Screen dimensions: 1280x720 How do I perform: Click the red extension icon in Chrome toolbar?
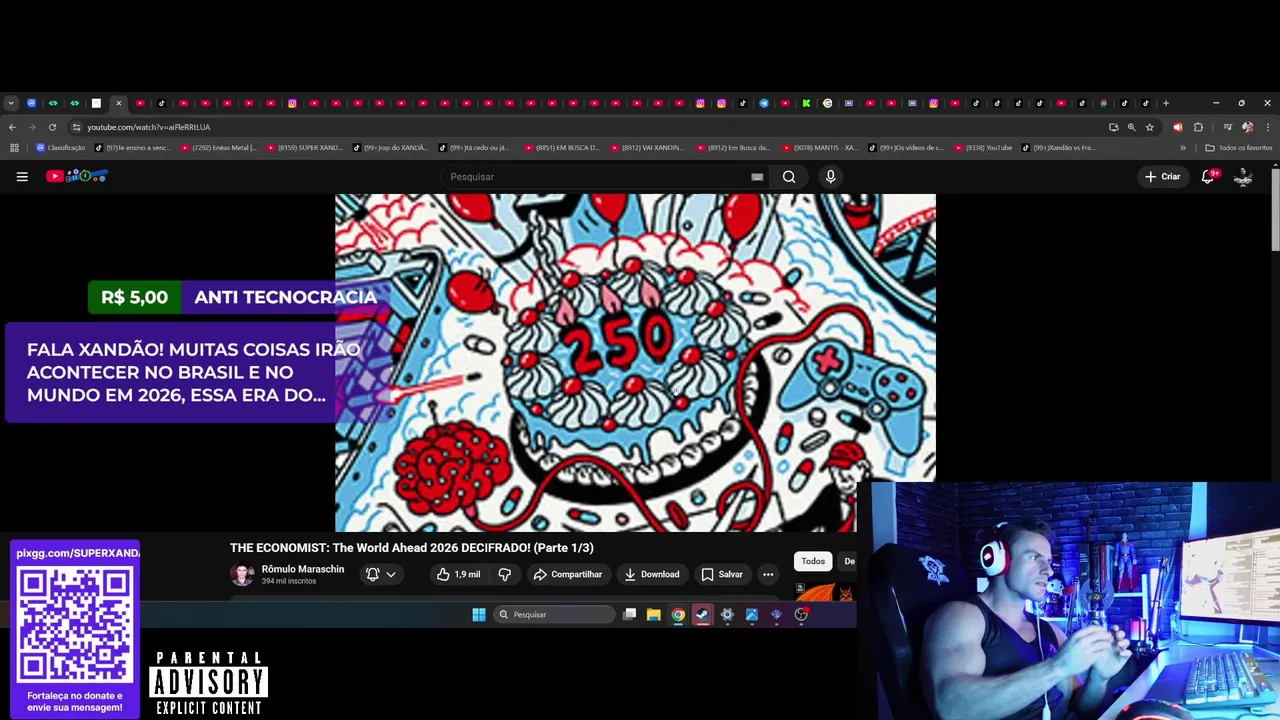click(x=1178, y=127)
